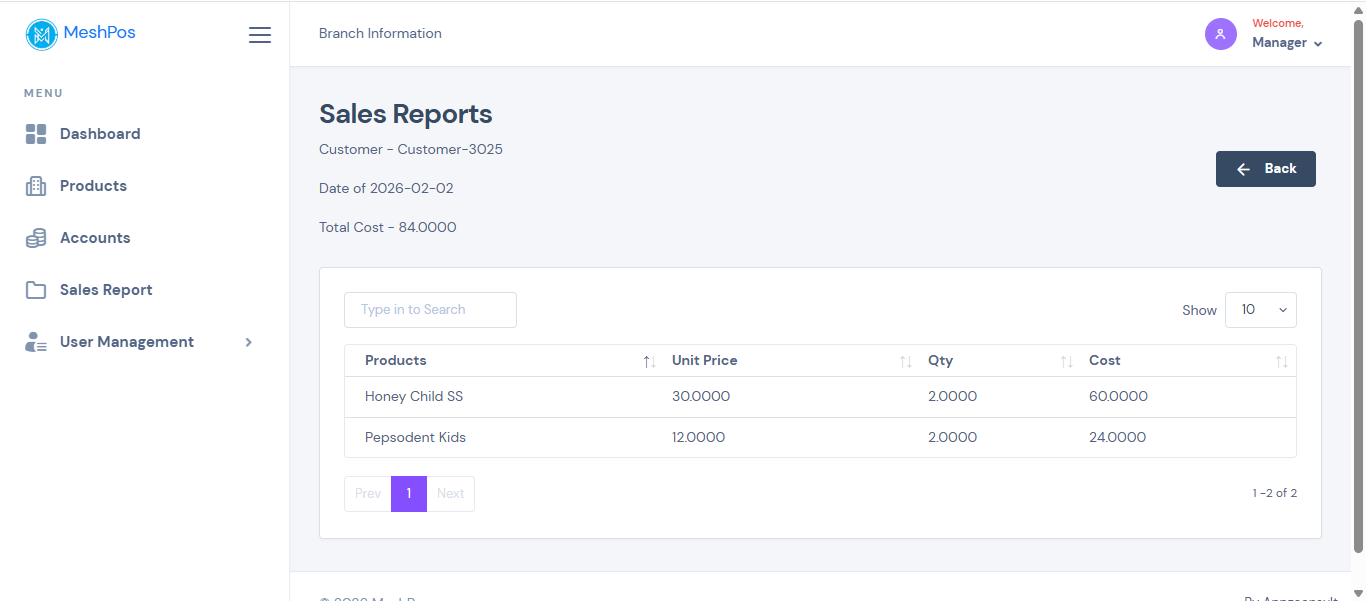Click the MeshPos logo icon
Screen dimensions: 1366x601
pos(42,35)
